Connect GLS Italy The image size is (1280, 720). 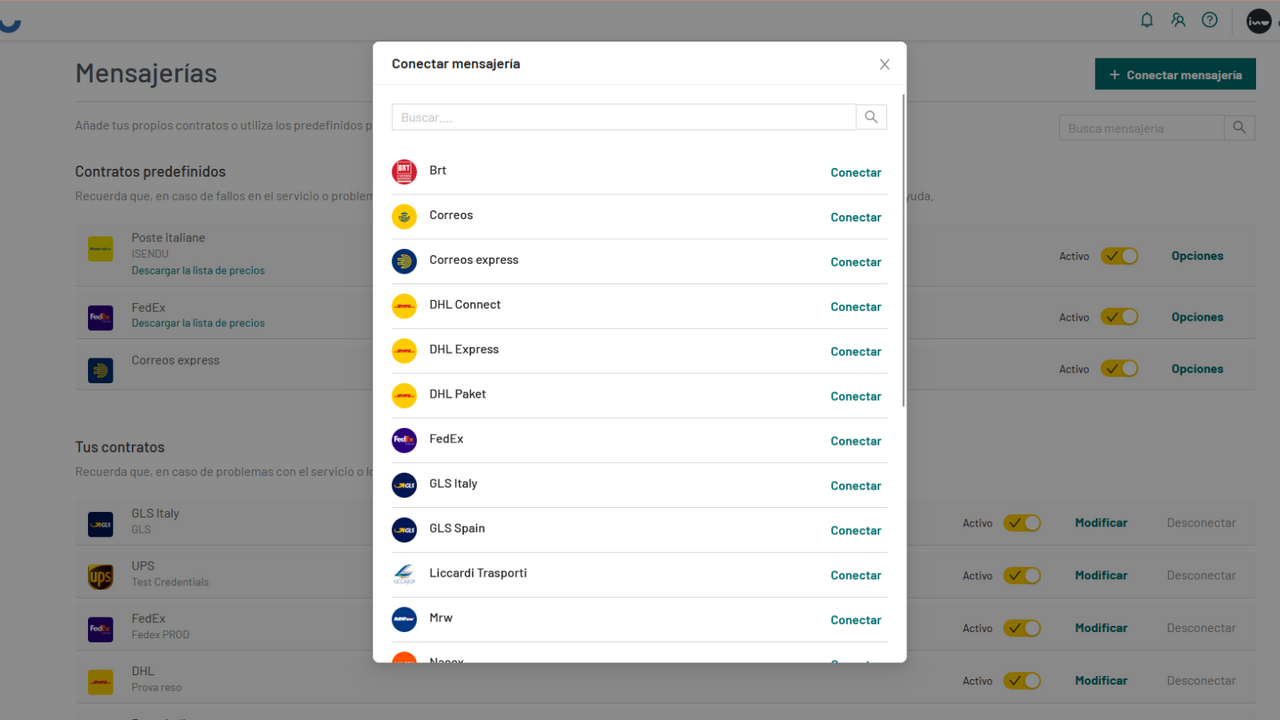click(856, 486)
